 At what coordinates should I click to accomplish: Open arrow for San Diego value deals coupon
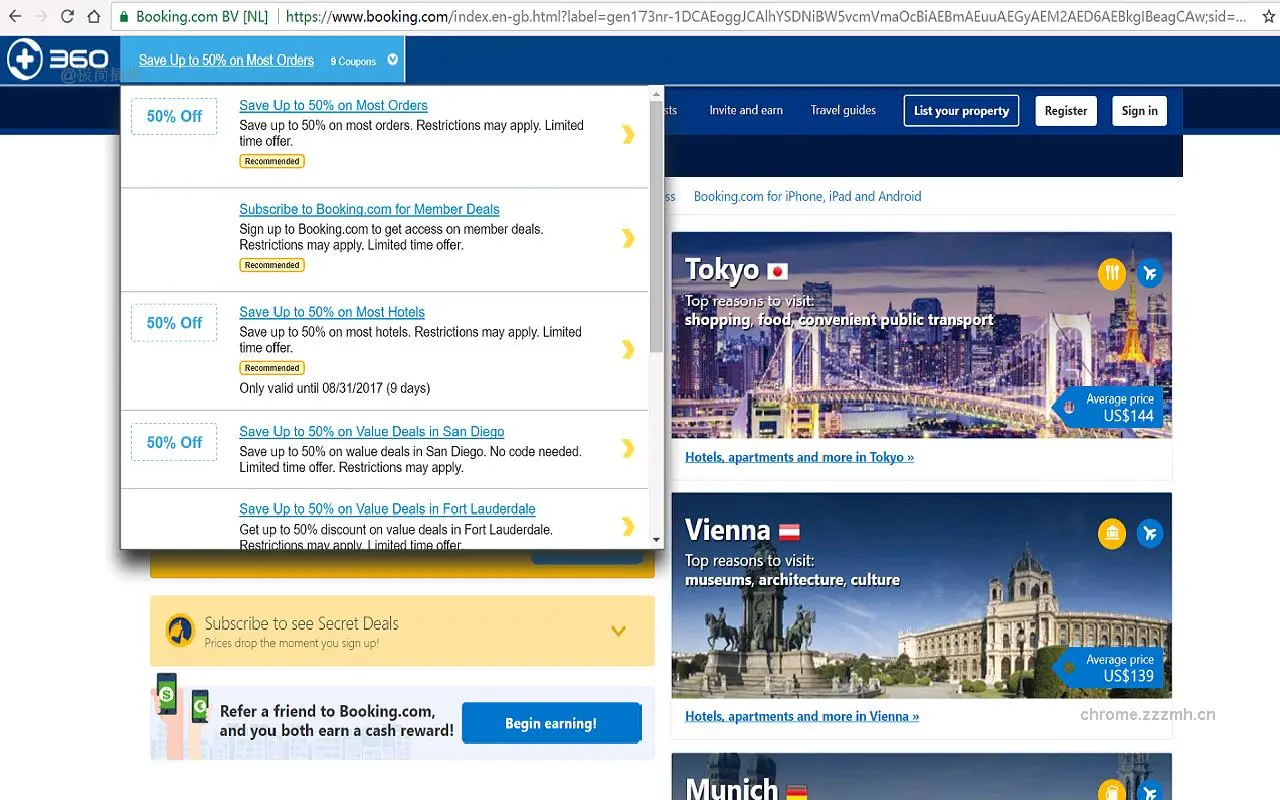[x=628, y=449]
